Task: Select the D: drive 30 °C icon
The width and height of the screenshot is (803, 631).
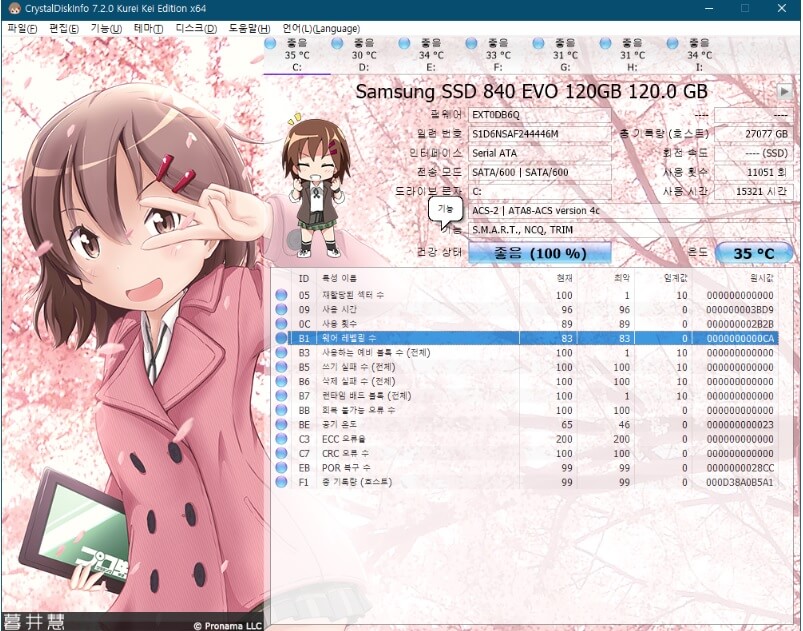Action: (337, 44)
